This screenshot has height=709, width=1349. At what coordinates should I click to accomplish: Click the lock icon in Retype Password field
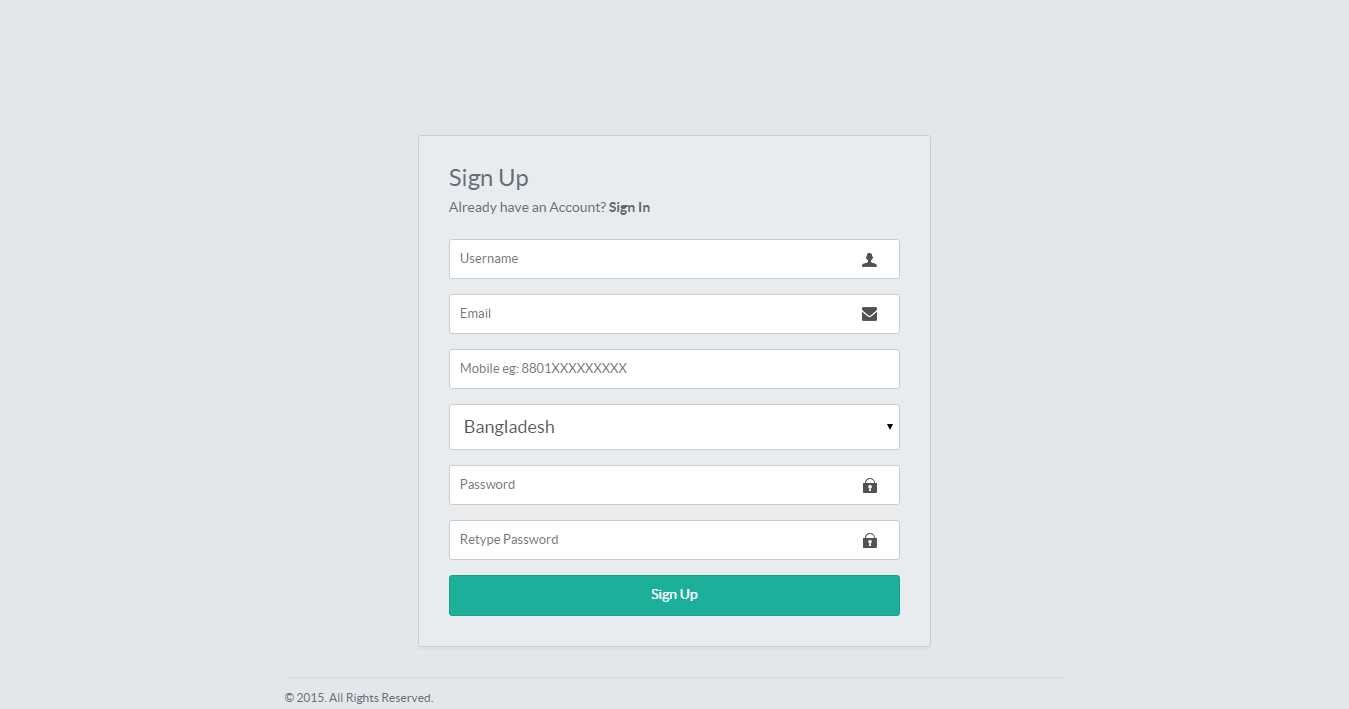tap(869, 541)
